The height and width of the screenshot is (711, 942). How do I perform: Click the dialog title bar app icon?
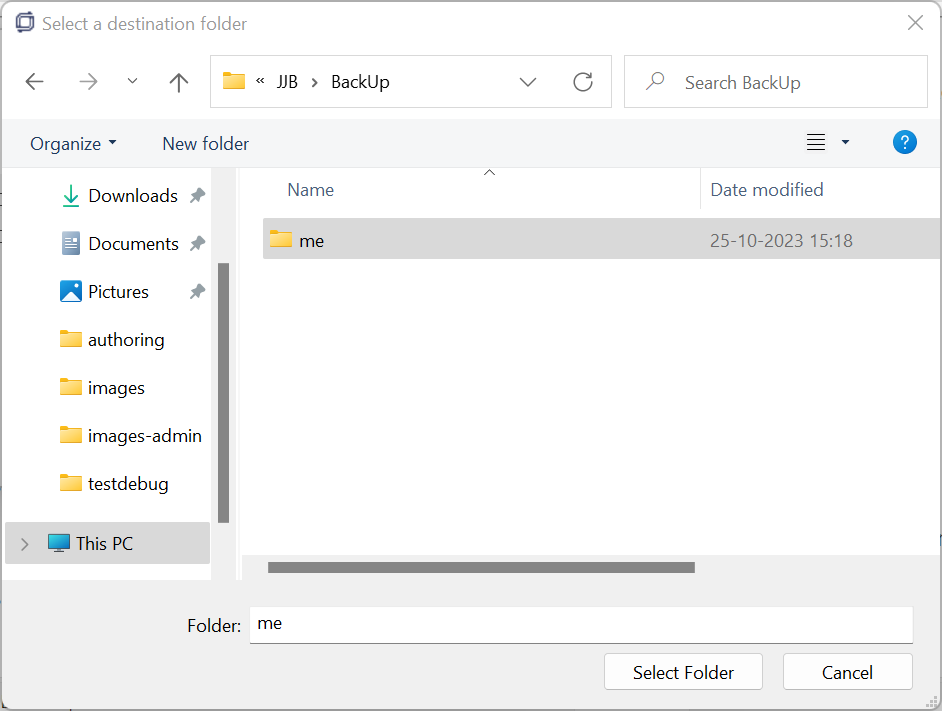tap(25, 23)
